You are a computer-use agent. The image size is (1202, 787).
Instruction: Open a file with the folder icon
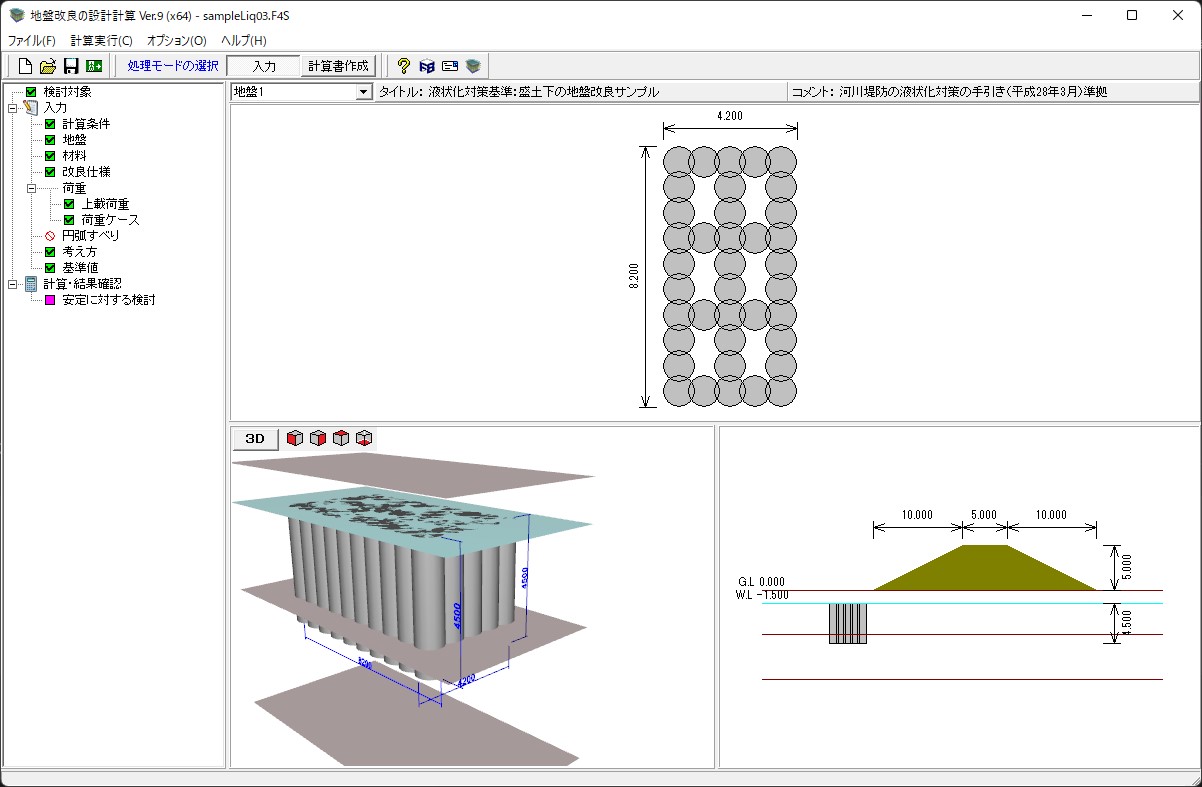(x=48, y=66)
